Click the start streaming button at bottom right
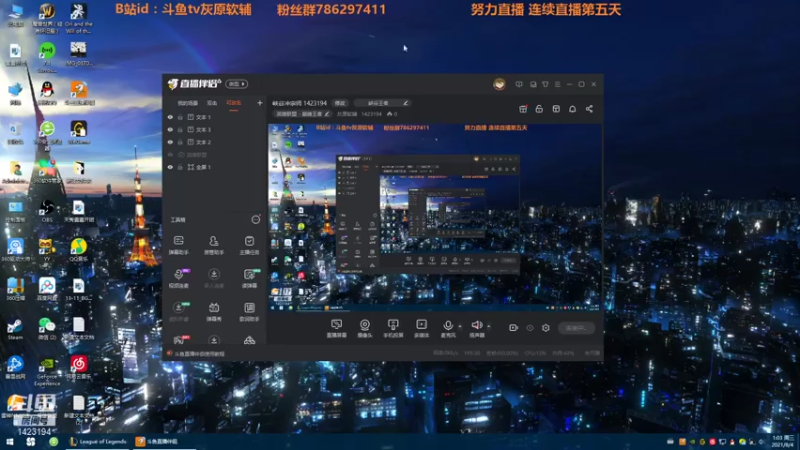800x450 pixels. pos(577,328)
